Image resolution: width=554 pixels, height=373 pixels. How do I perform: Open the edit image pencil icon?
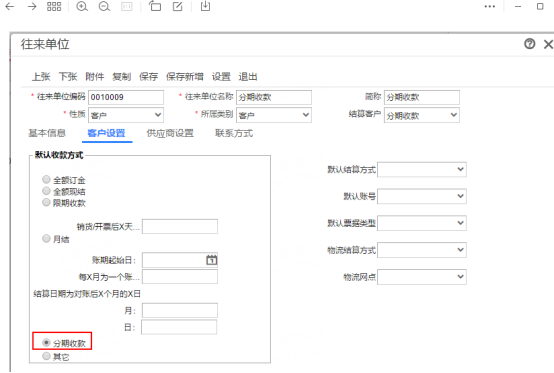178,6
